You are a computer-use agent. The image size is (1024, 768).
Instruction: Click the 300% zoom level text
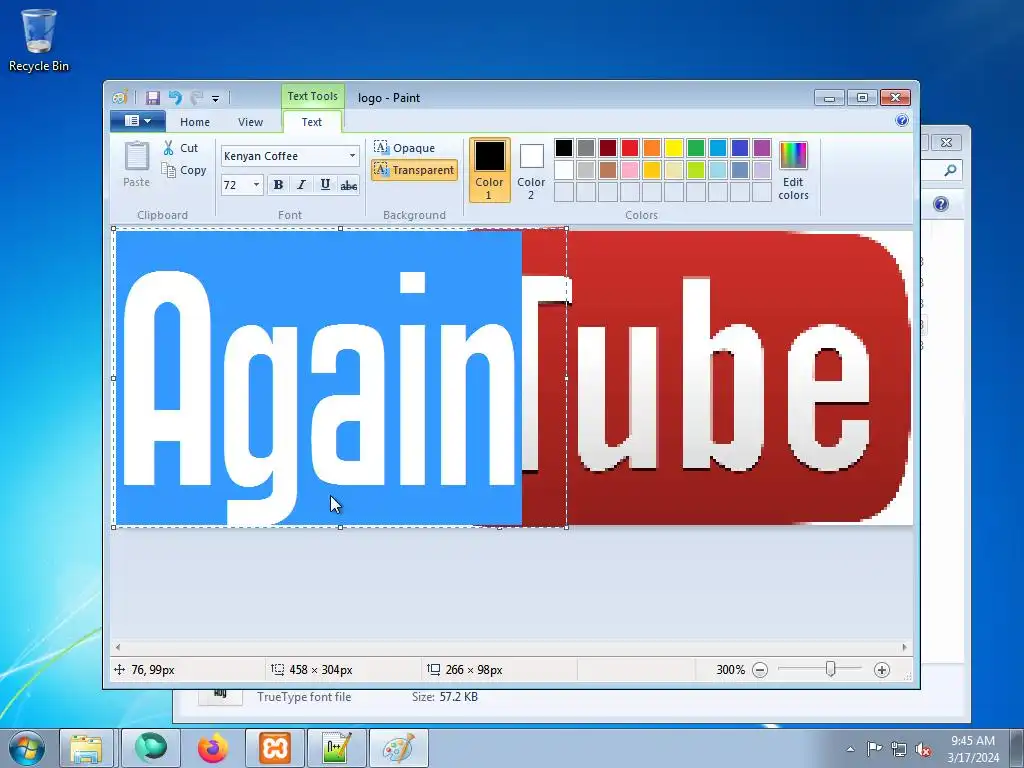(x=730, y=669)
